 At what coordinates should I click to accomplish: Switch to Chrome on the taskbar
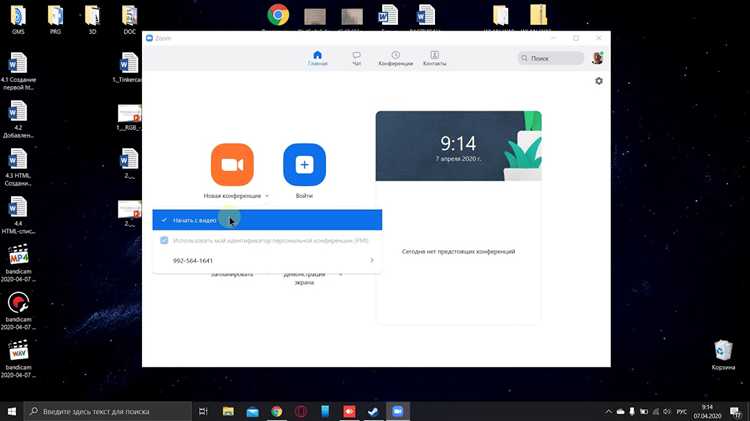(x=276, y=411)
